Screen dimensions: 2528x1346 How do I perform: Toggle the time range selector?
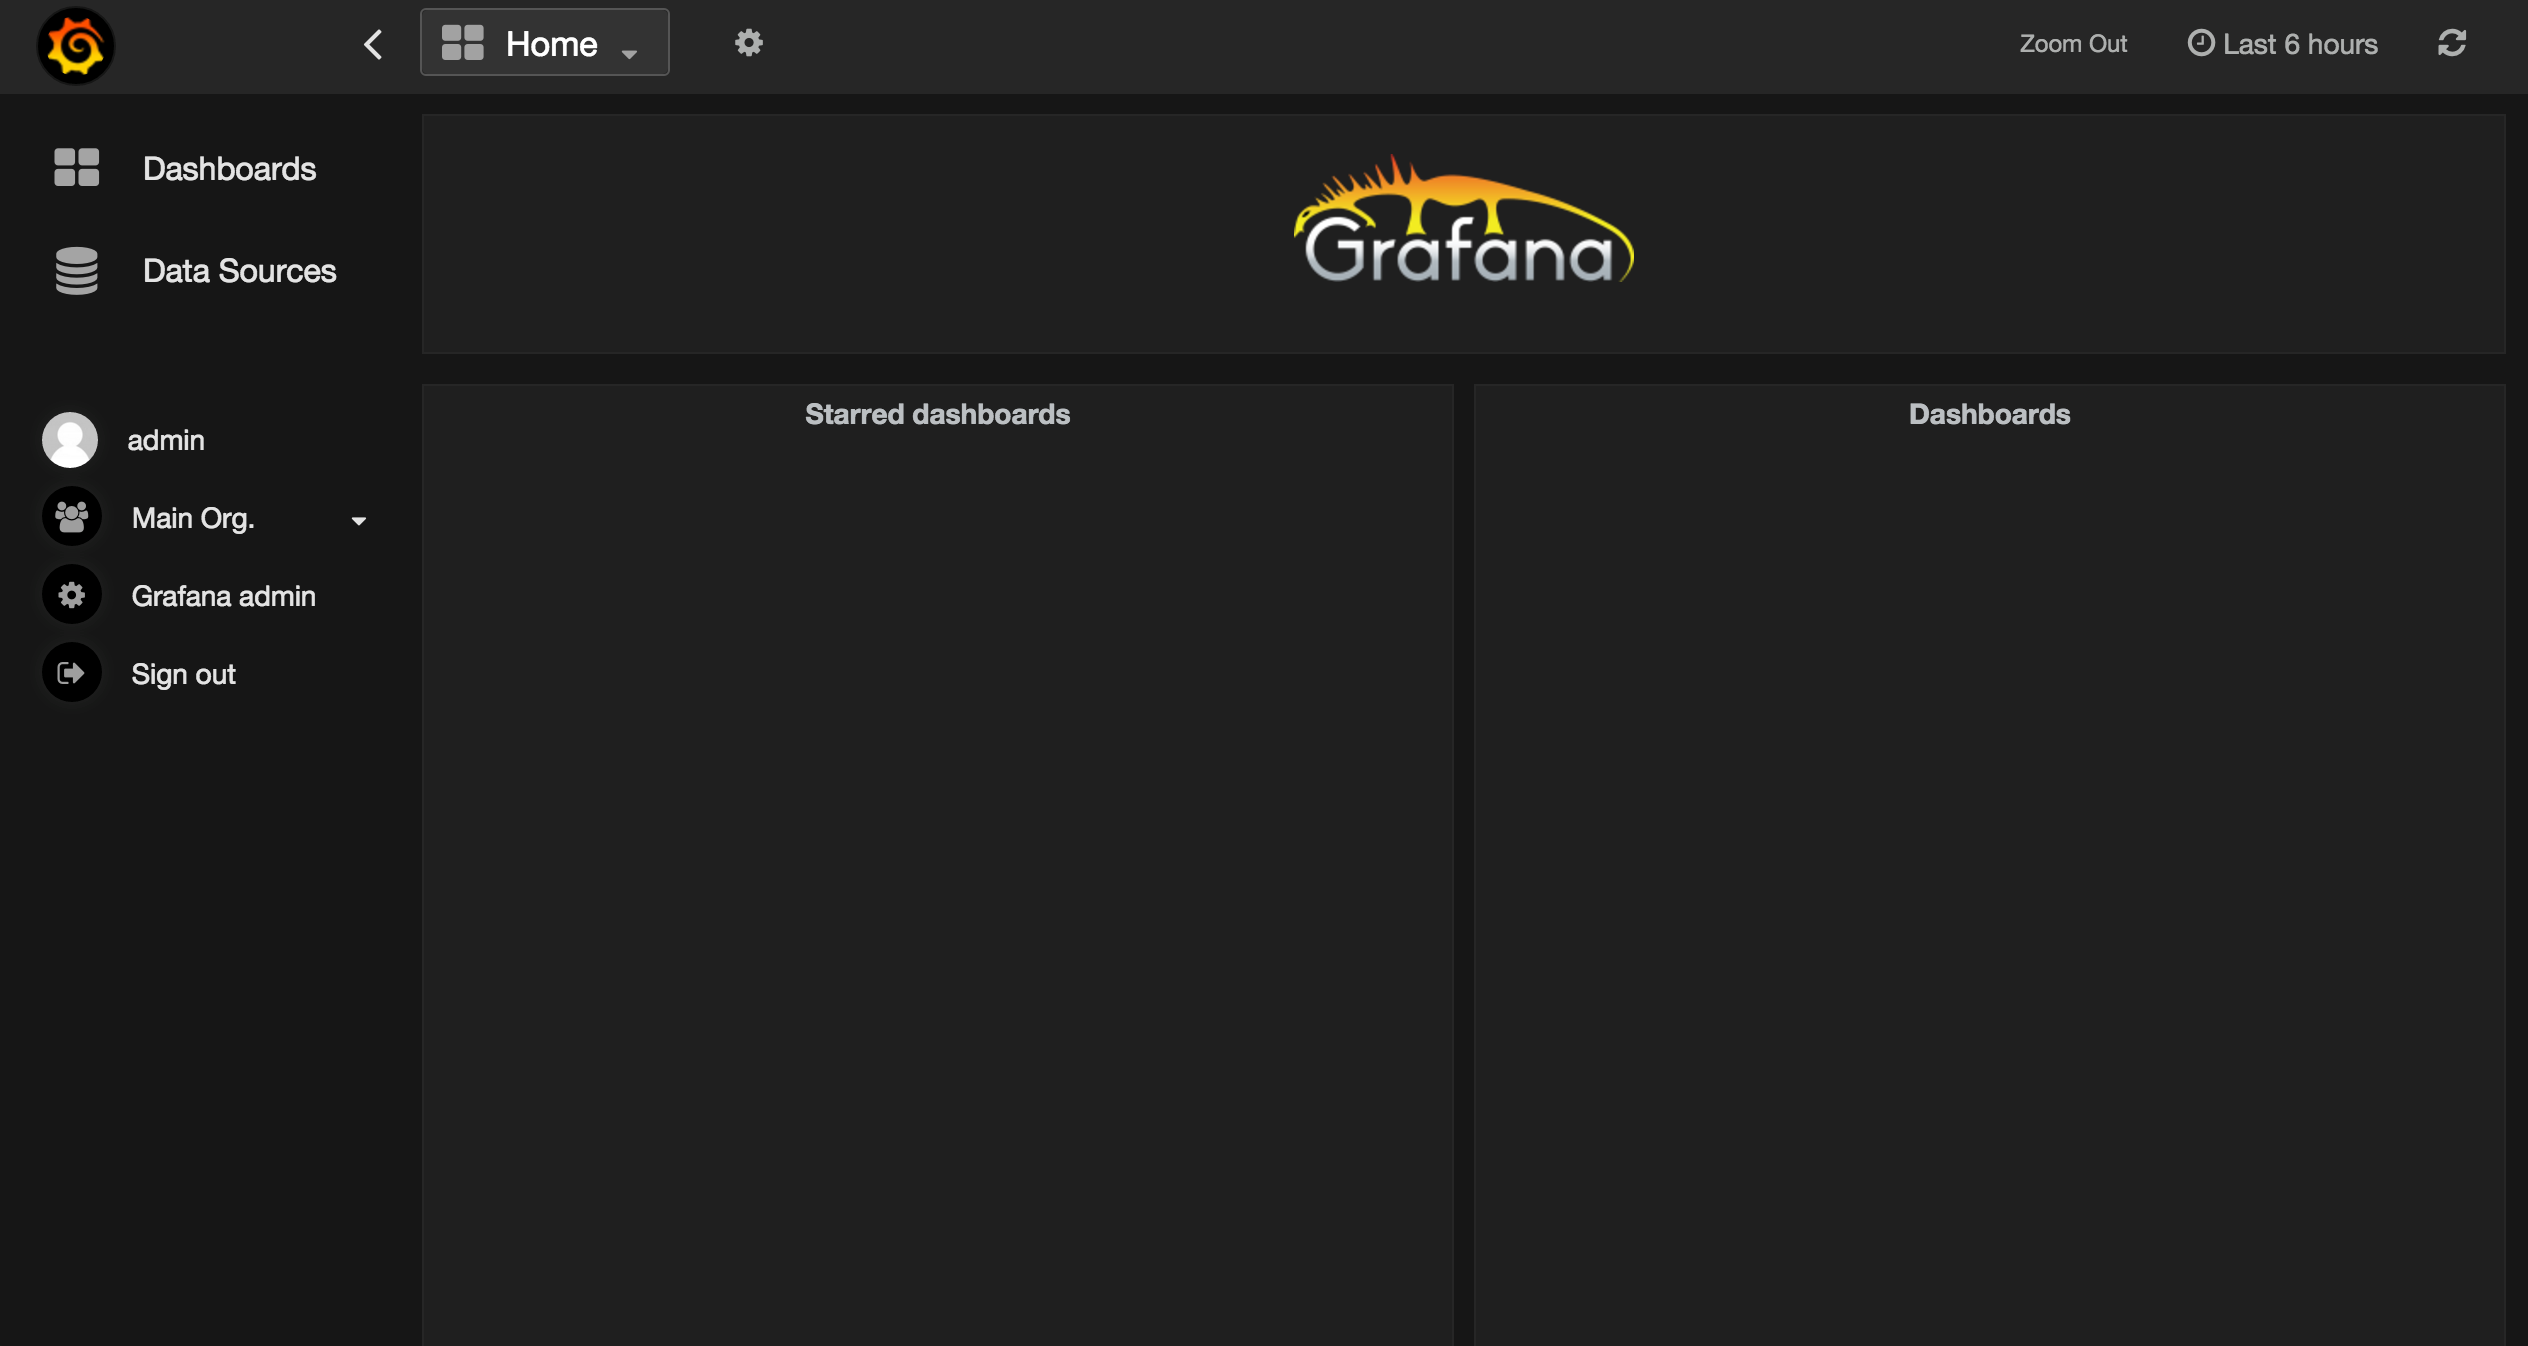(2282, 42)
